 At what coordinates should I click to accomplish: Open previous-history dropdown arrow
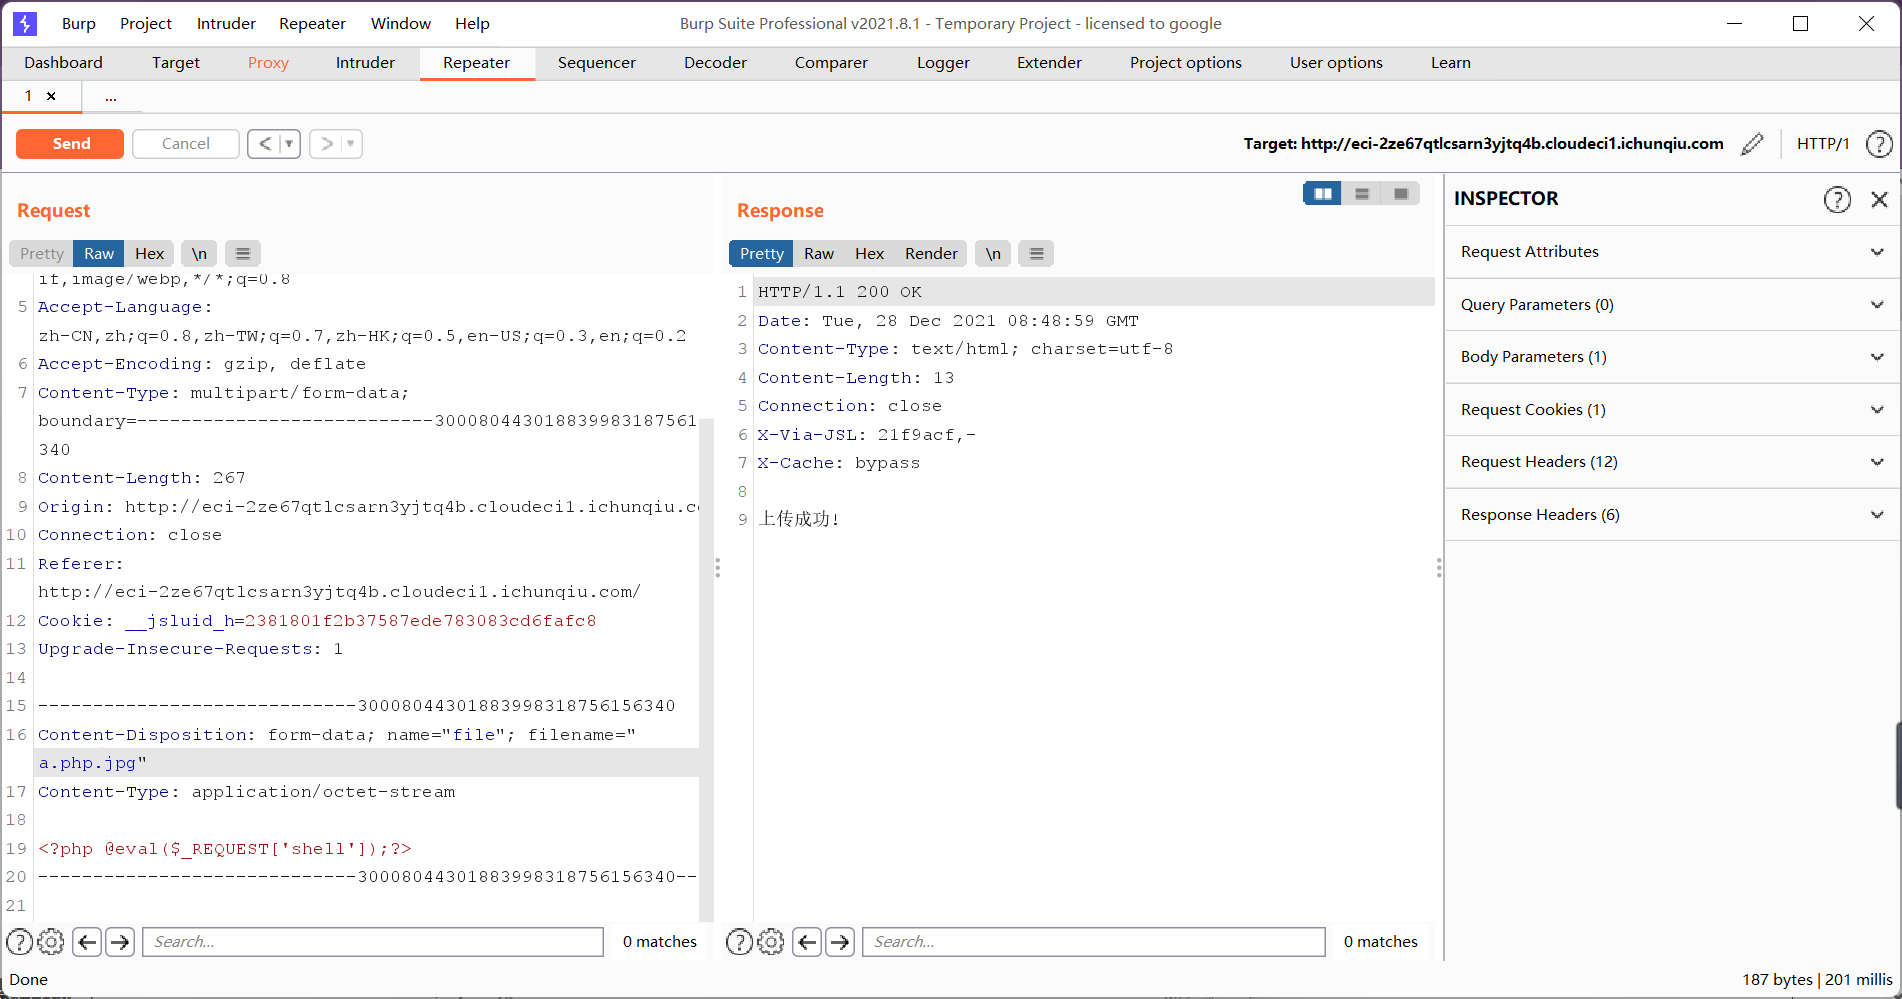pos(289,144)
